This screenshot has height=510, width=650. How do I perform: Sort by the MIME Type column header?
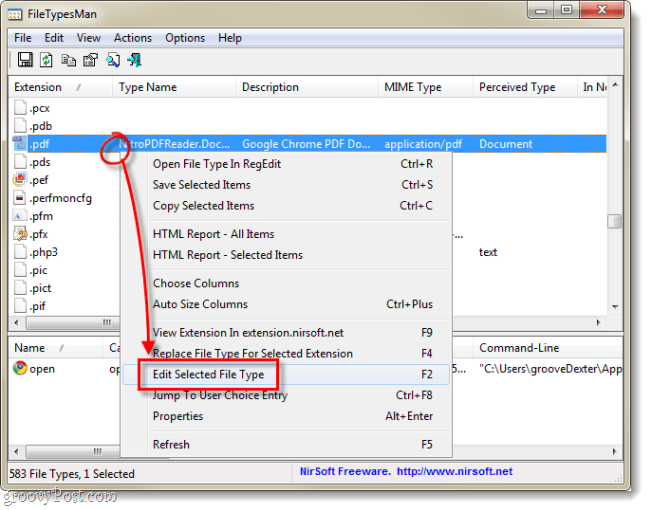point(426,87)
